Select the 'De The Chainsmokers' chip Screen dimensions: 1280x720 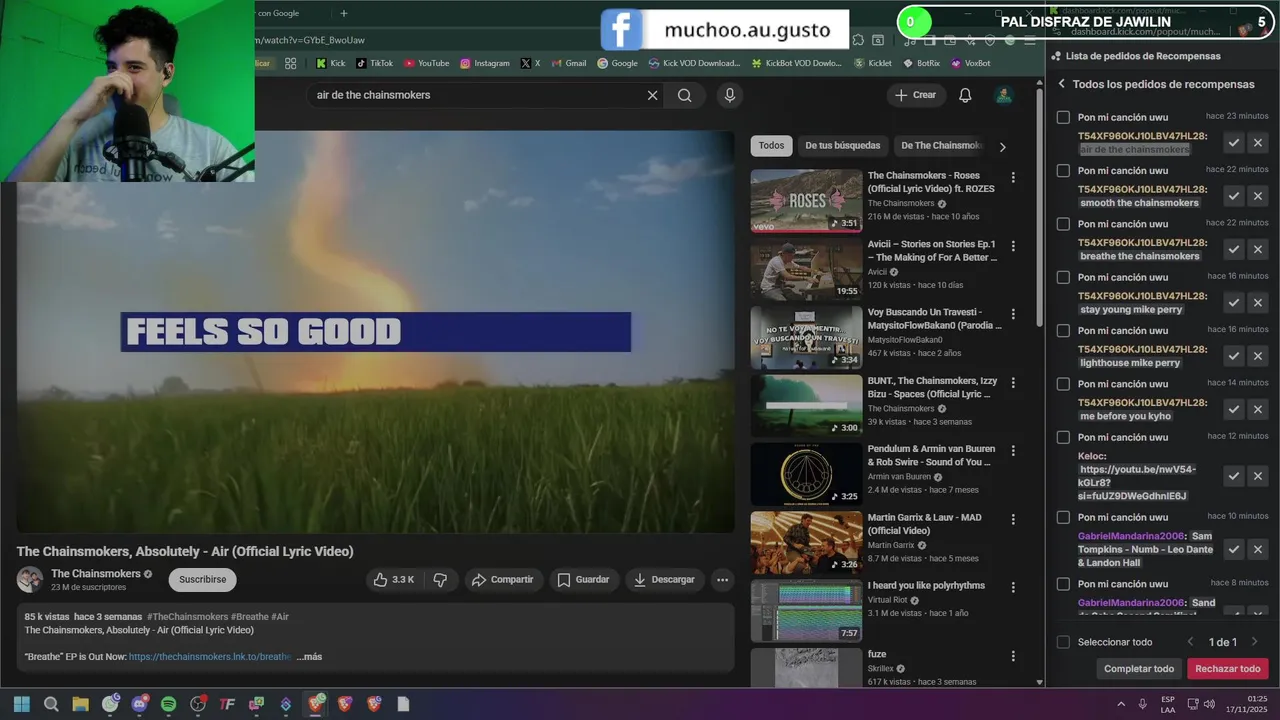[x=941, y=146]
